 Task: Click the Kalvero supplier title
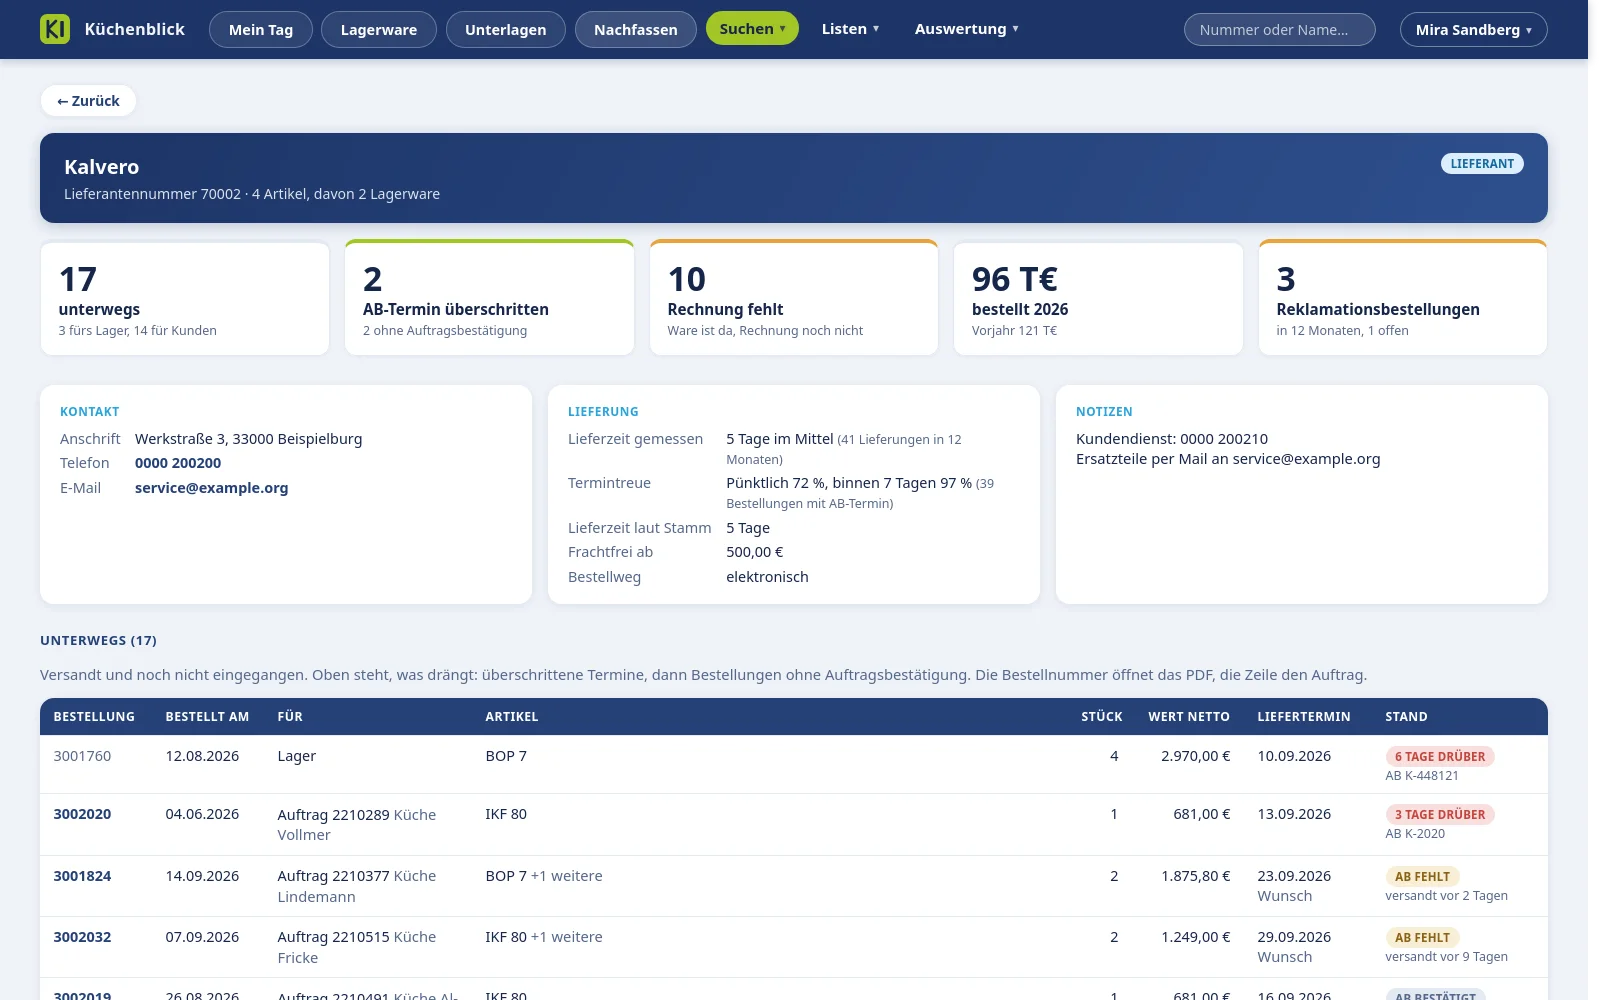coord(102,167)
